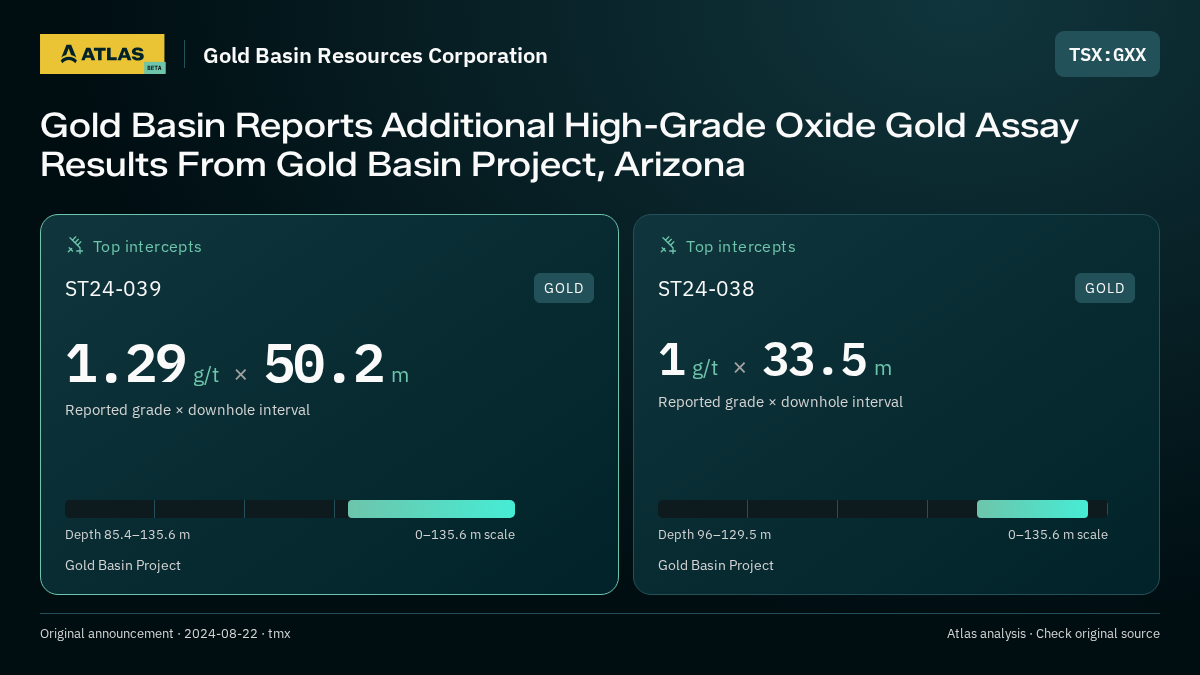
Task: Click the ST24-038 depth bar highlighted segment
Action: 1032,509
